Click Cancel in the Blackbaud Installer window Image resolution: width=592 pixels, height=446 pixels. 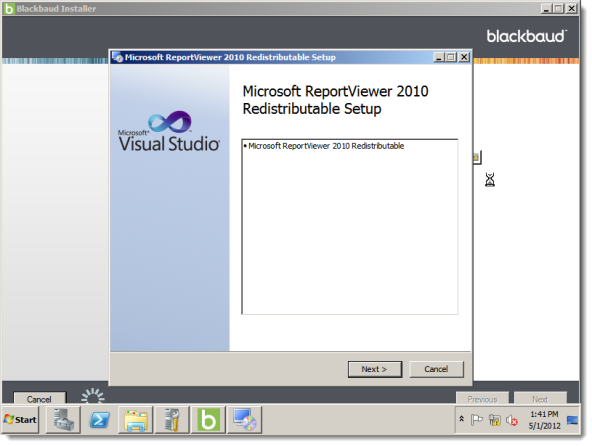pyautogui.click(x=39, y=398)
